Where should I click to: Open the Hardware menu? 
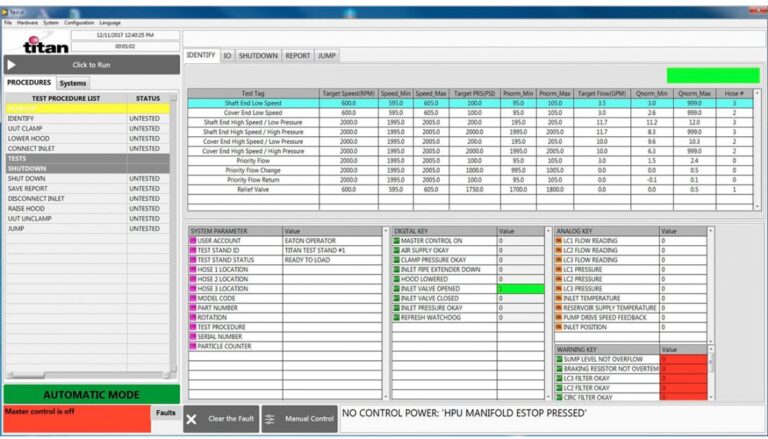(x=27, y=22)
